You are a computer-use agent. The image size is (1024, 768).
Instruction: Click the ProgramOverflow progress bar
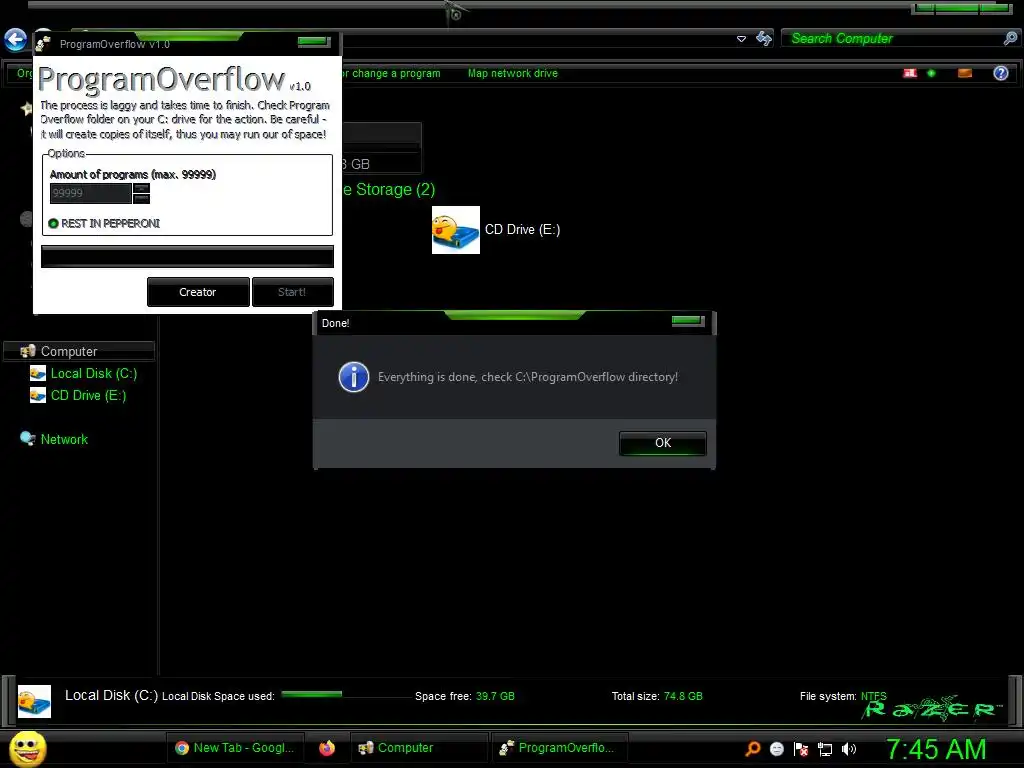[x=187, y=257]
